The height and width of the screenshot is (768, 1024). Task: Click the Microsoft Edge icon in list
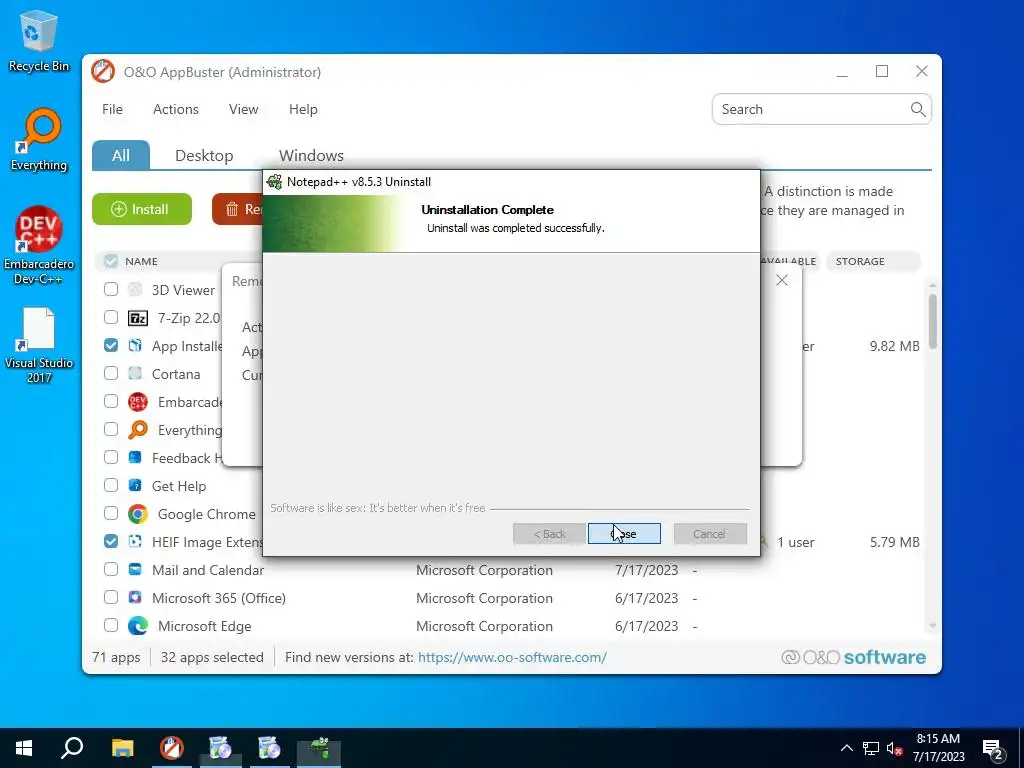coord(138,626)
